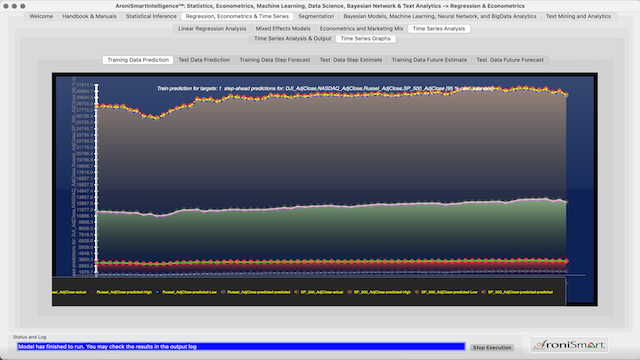This screenshot has width=640, height=360.
Task: Select the Time Series Analysis tab
Action: coord(439,29)
